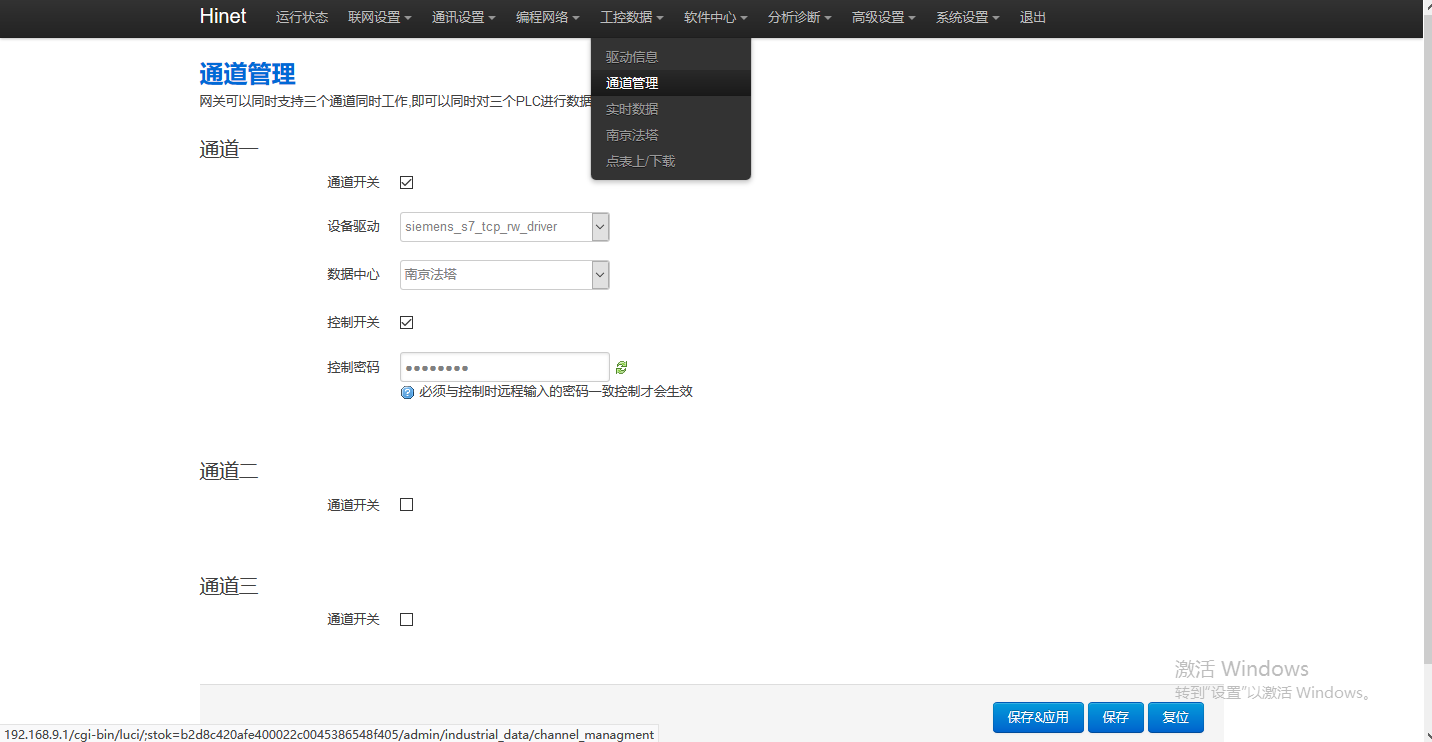Open the 数据中心 dropdown
This screenshot has height=742, width=1432.
504,275
